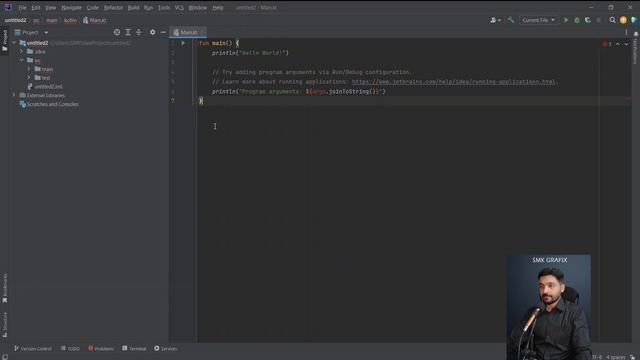Open jetbrains.com running applications help link
640x360 pixels.
coord(453,82)
